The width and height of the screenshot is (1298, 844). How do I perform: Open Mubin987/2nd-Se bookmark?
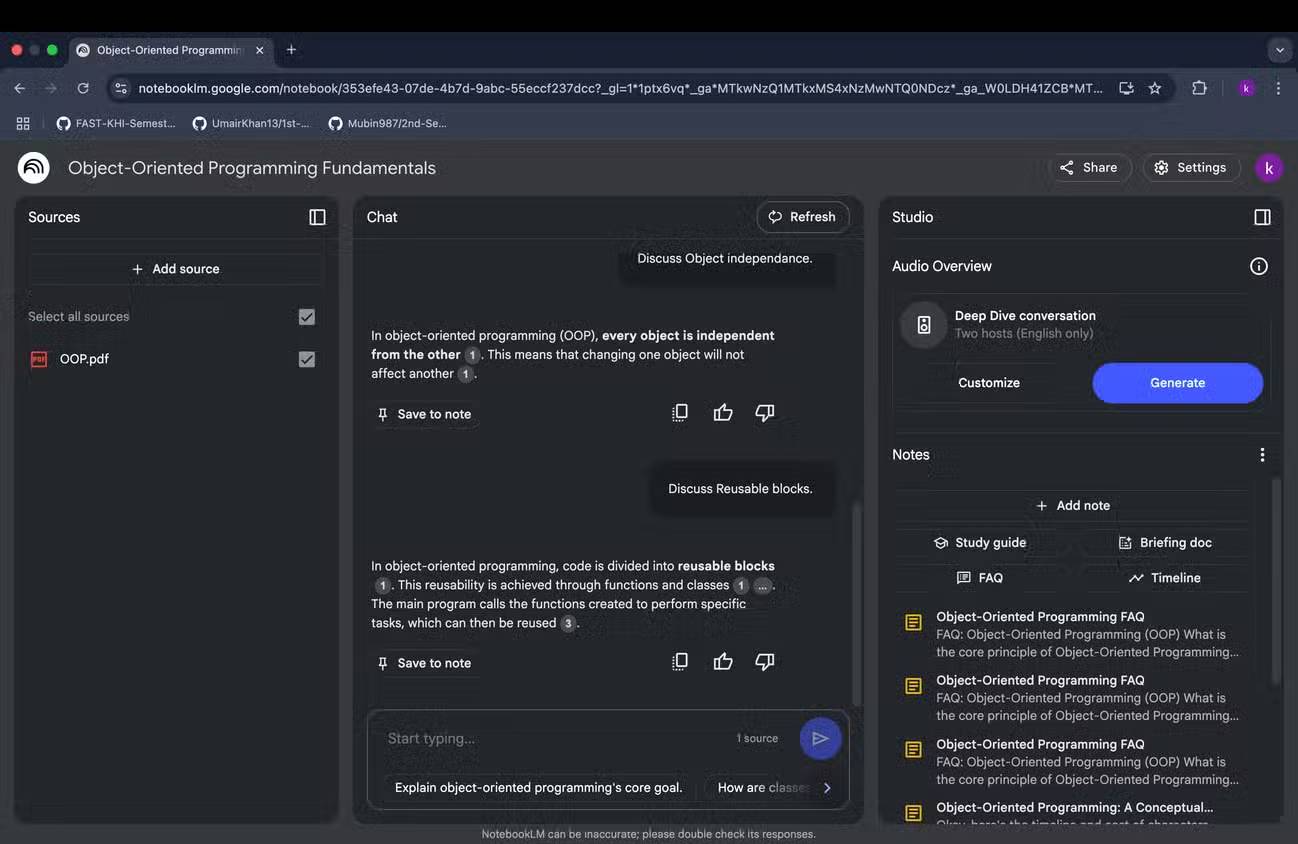coord(387,123)
